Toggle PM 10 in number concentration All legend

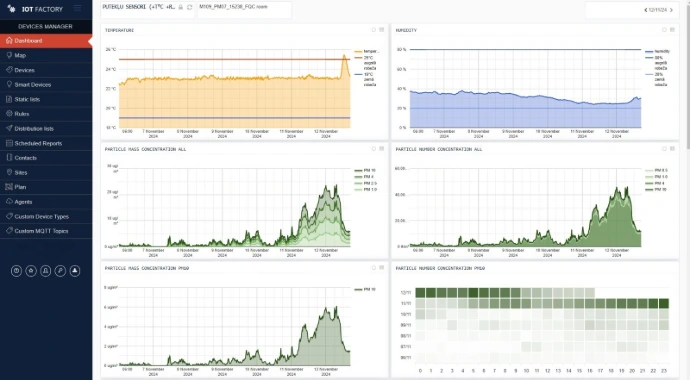click(x=656, y=190)
